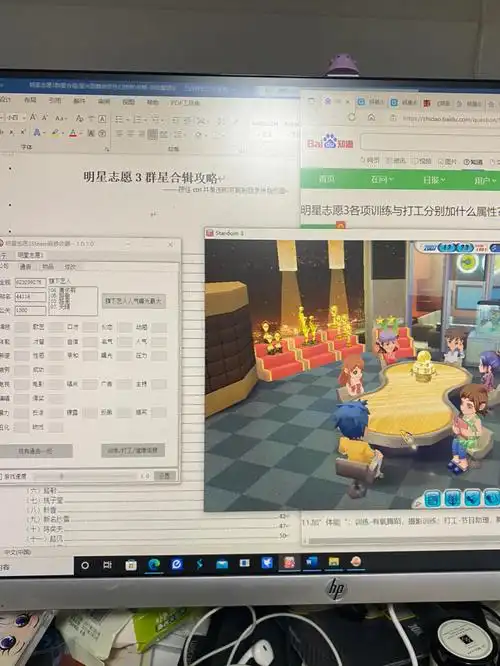
Task: Toggle the game speed checkbox in trainer
Action: tap(1, 476)
